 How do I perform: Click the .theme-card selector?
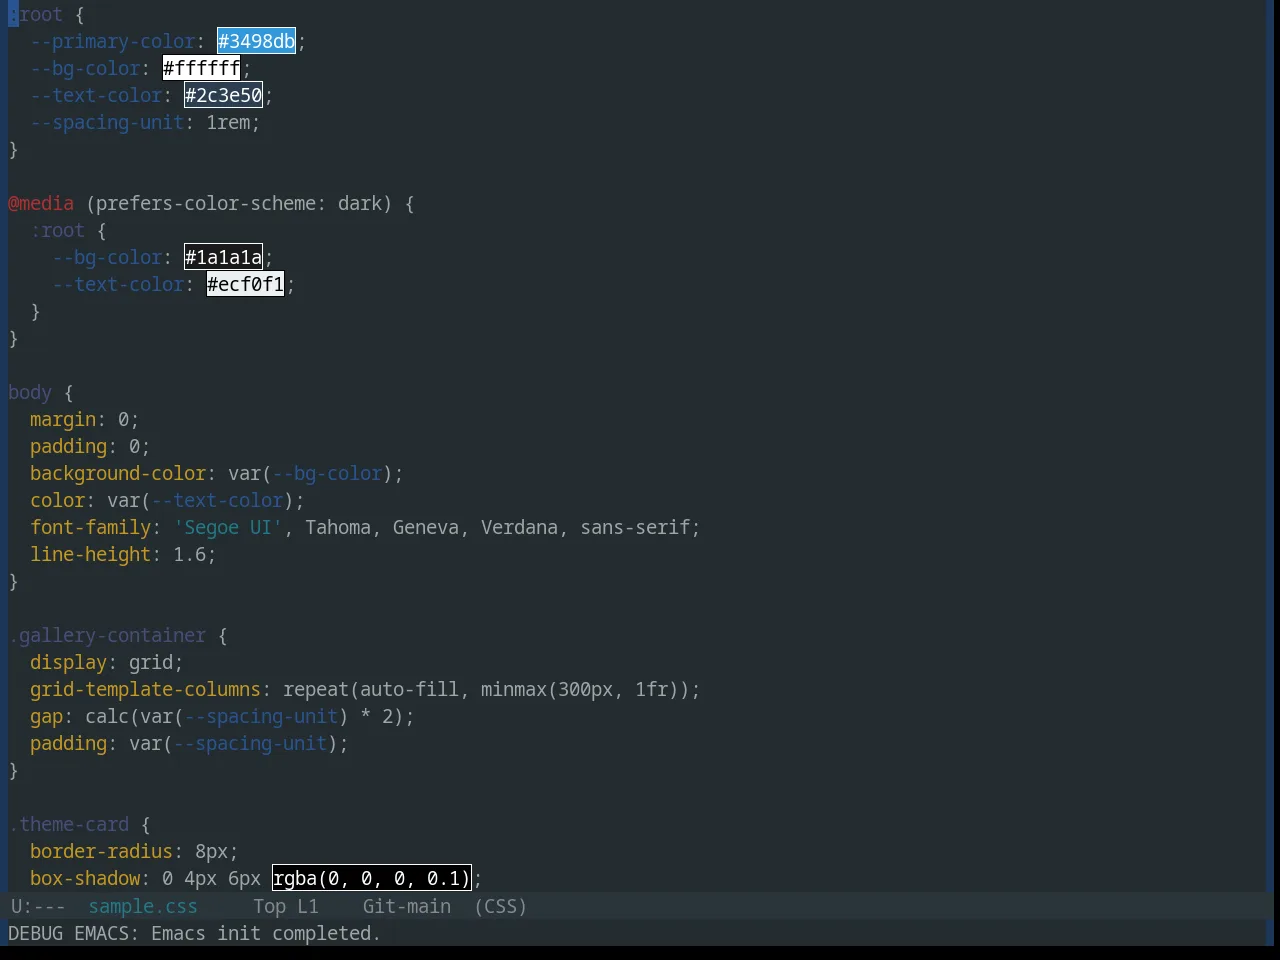(x=69, y=824)
